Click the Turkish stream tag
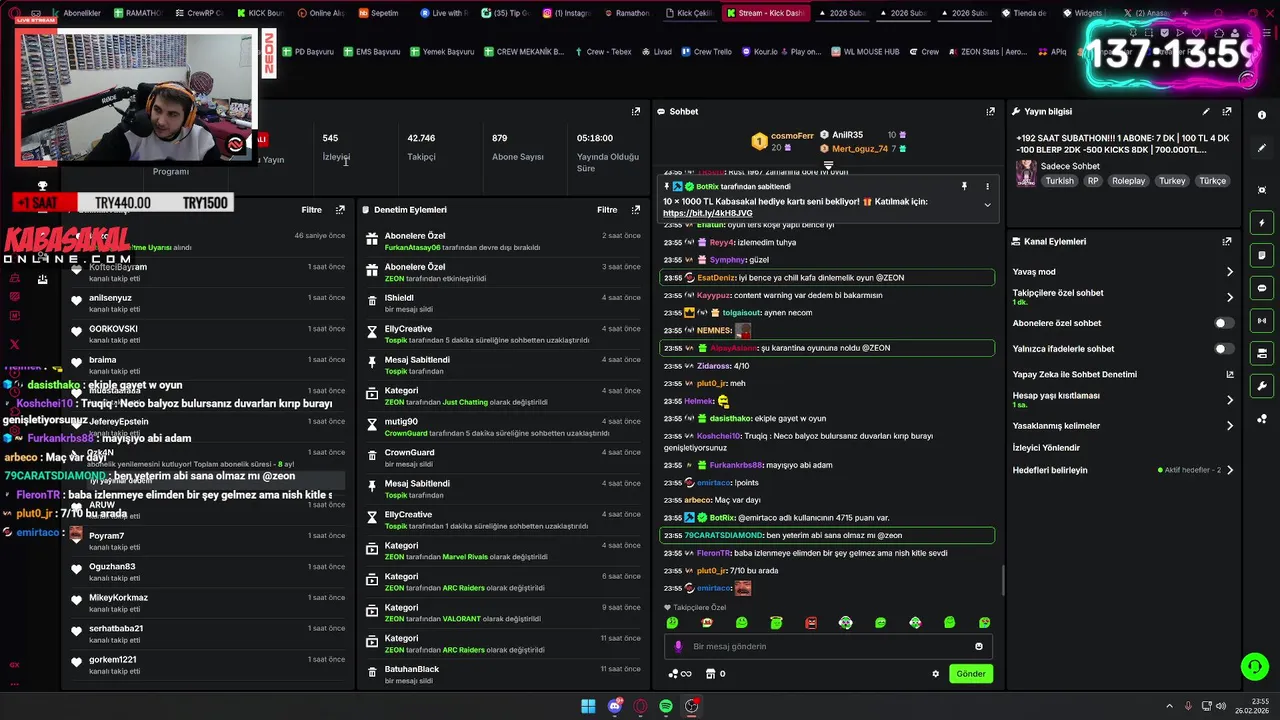This screenshot has height=720, width=1280. click(1059, 181)
